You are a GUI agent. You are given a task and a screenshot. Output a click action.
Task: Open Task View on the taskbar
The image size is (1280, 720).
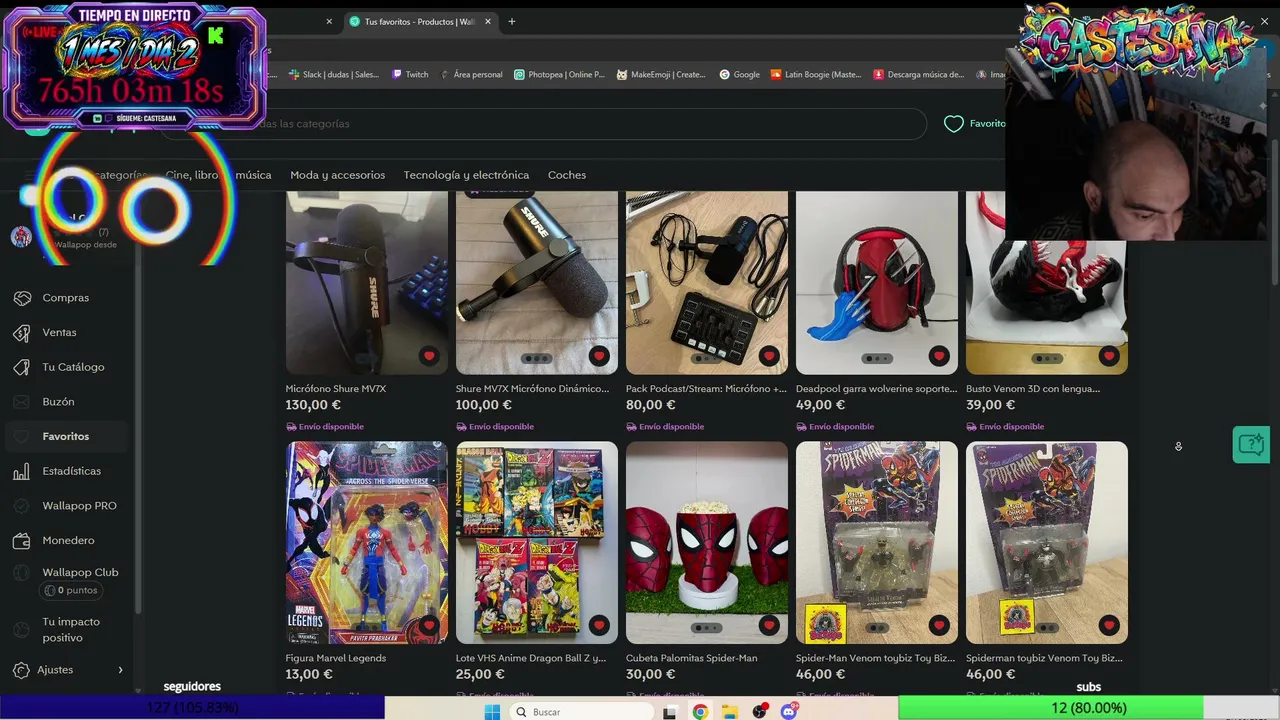[670, 712]
